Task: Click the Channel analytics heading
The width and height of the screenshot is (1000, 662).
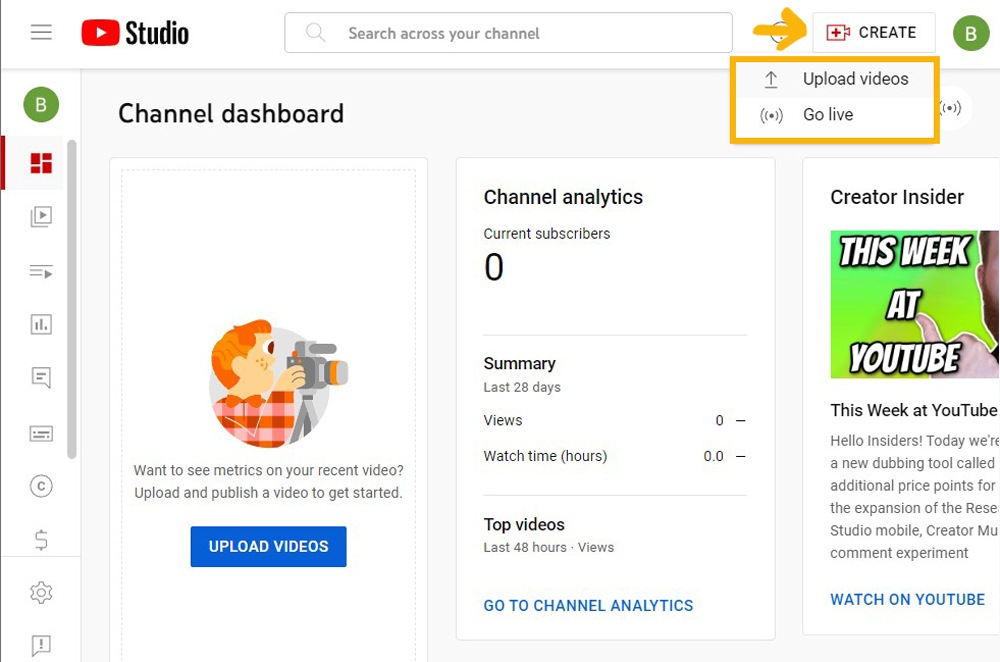Action: click(x=563, y=197)
